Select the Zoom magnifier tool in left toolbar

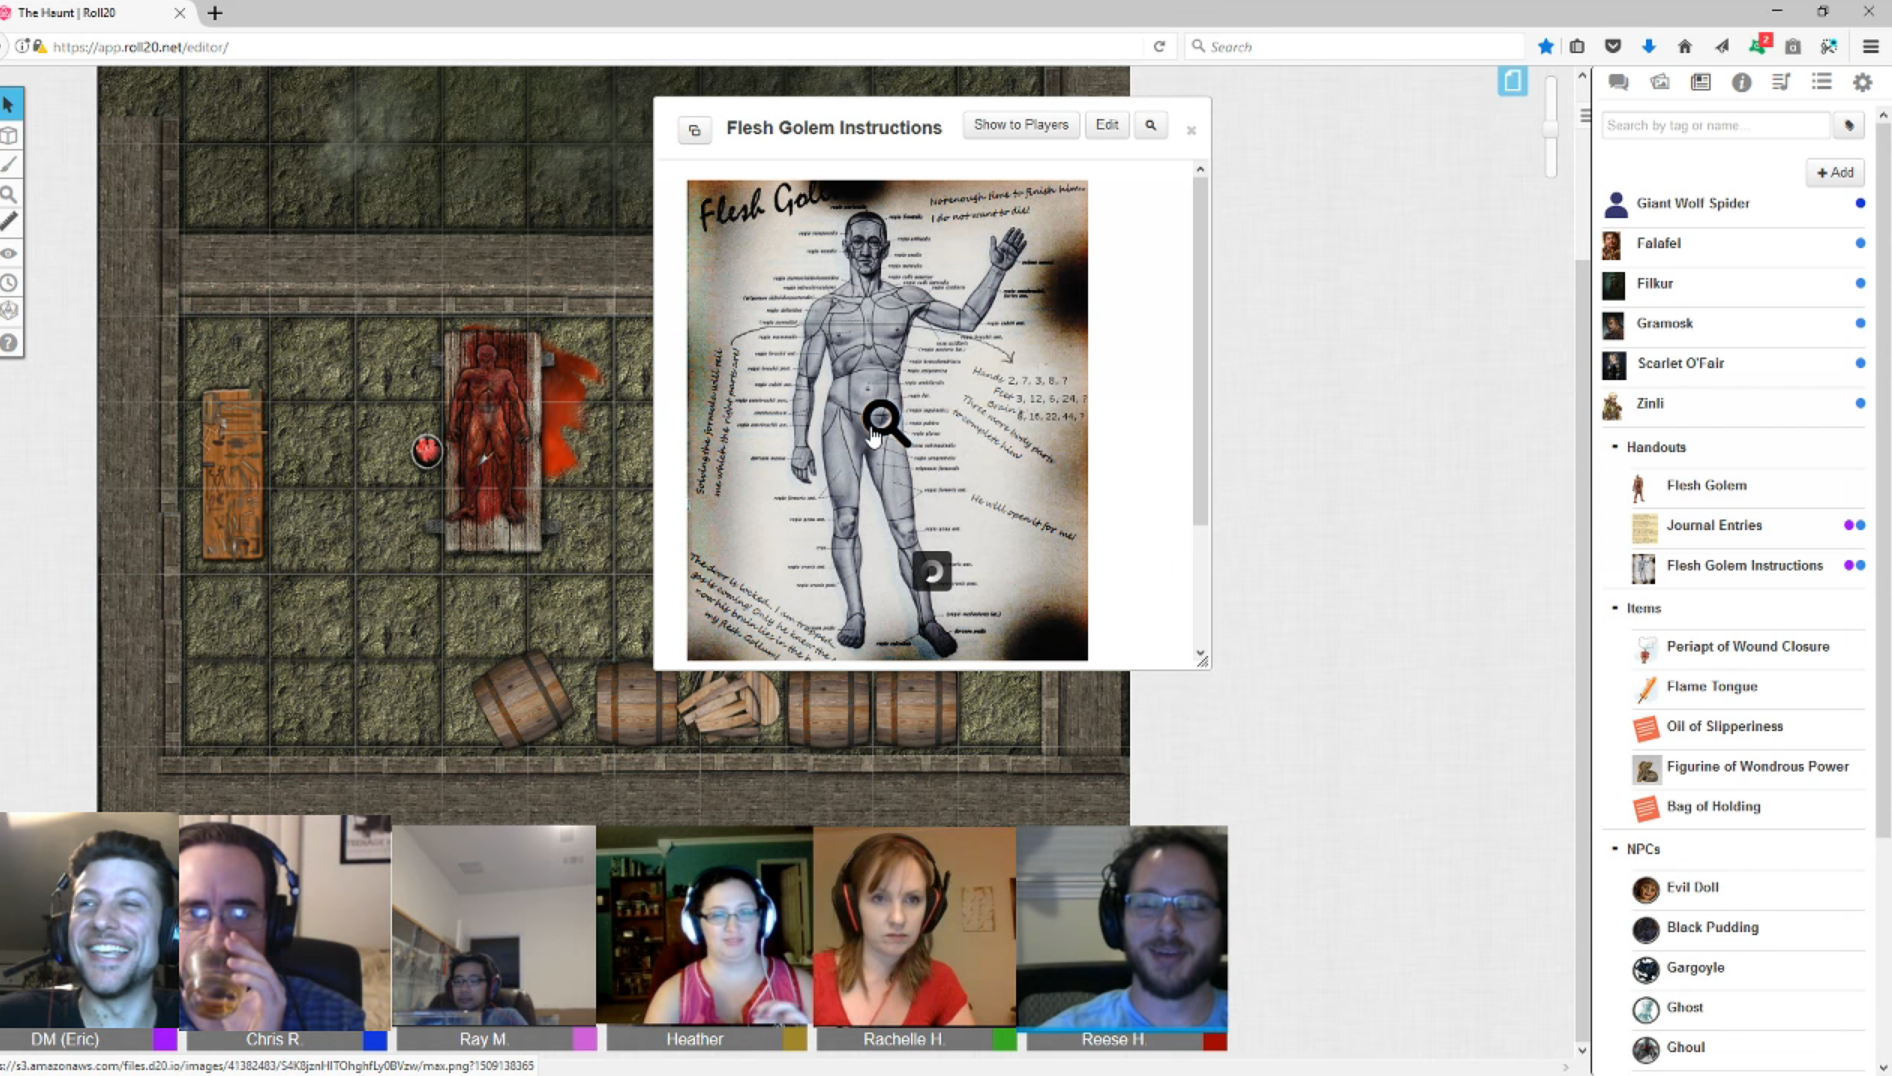[10, 194]
